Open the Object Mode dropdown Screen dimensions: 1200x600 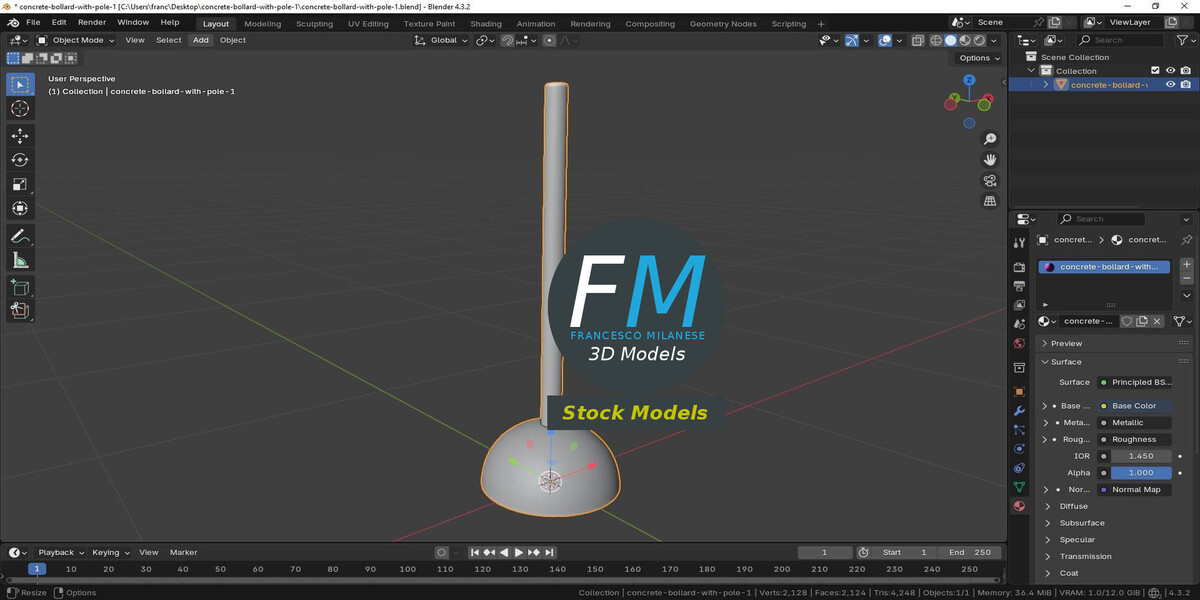[x=76, y=40]
